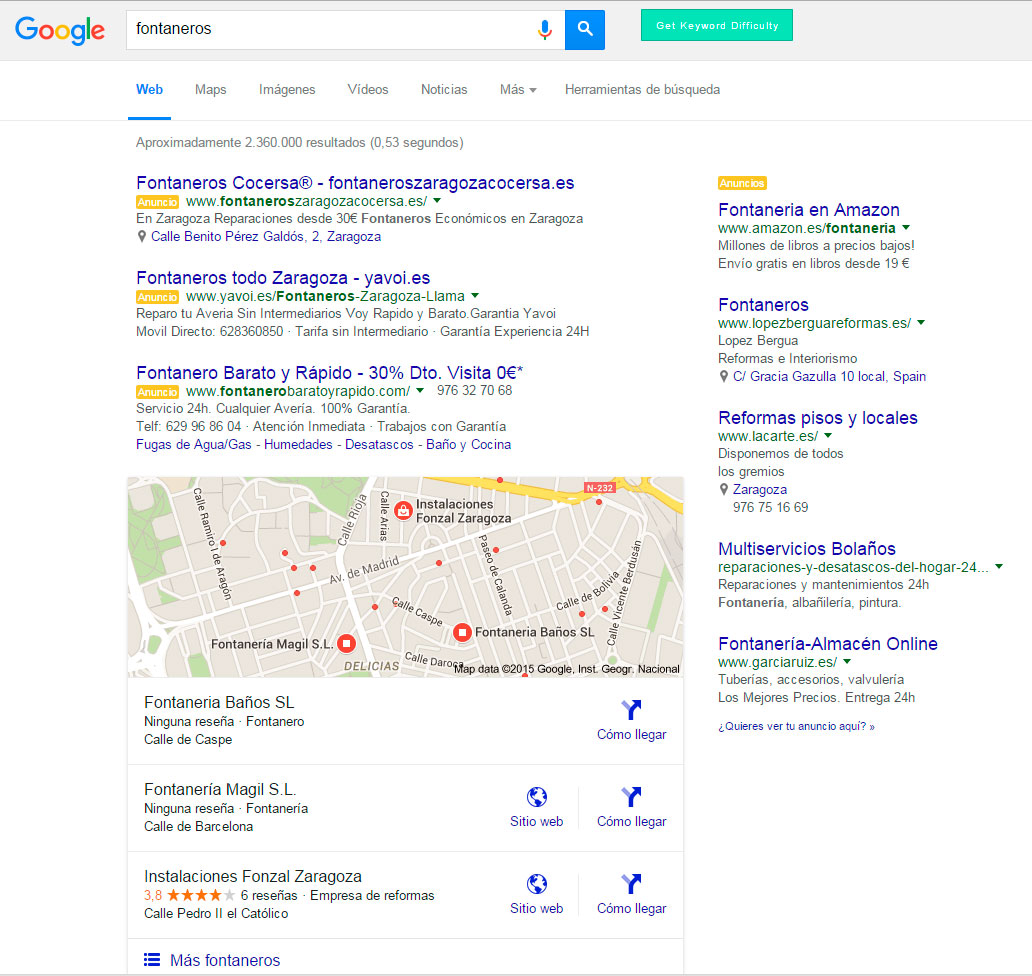Click ¿Quieres ver tu anuncio aquí? link

pos(796,727)
